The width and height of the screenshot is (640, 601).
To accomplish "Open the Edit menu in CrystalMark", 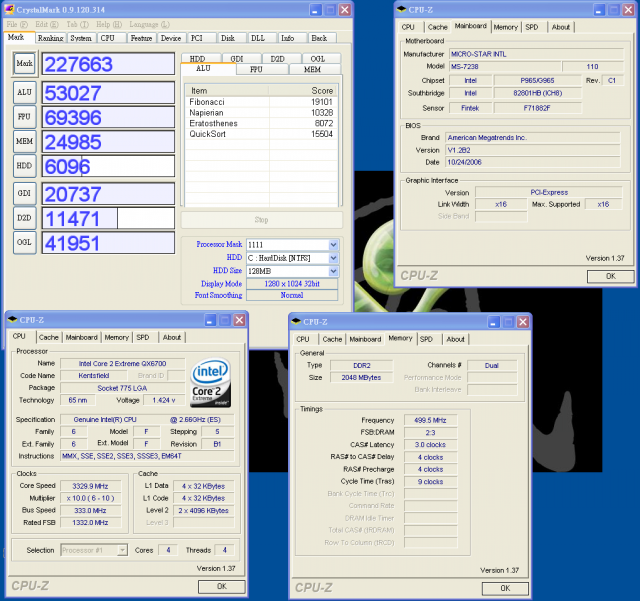I will click(x=47, y=24).
